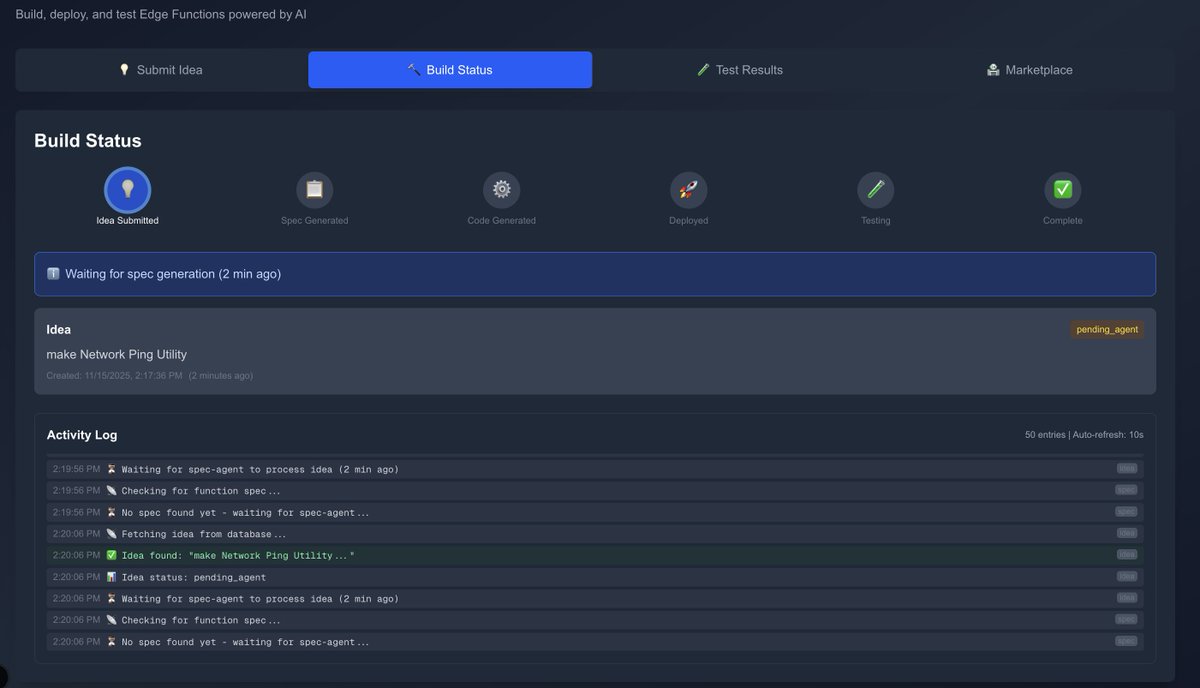Click the hourglass icon in the 2:20:06 No spec found row
The image size is (1200, 688).
tap(112, 642)
